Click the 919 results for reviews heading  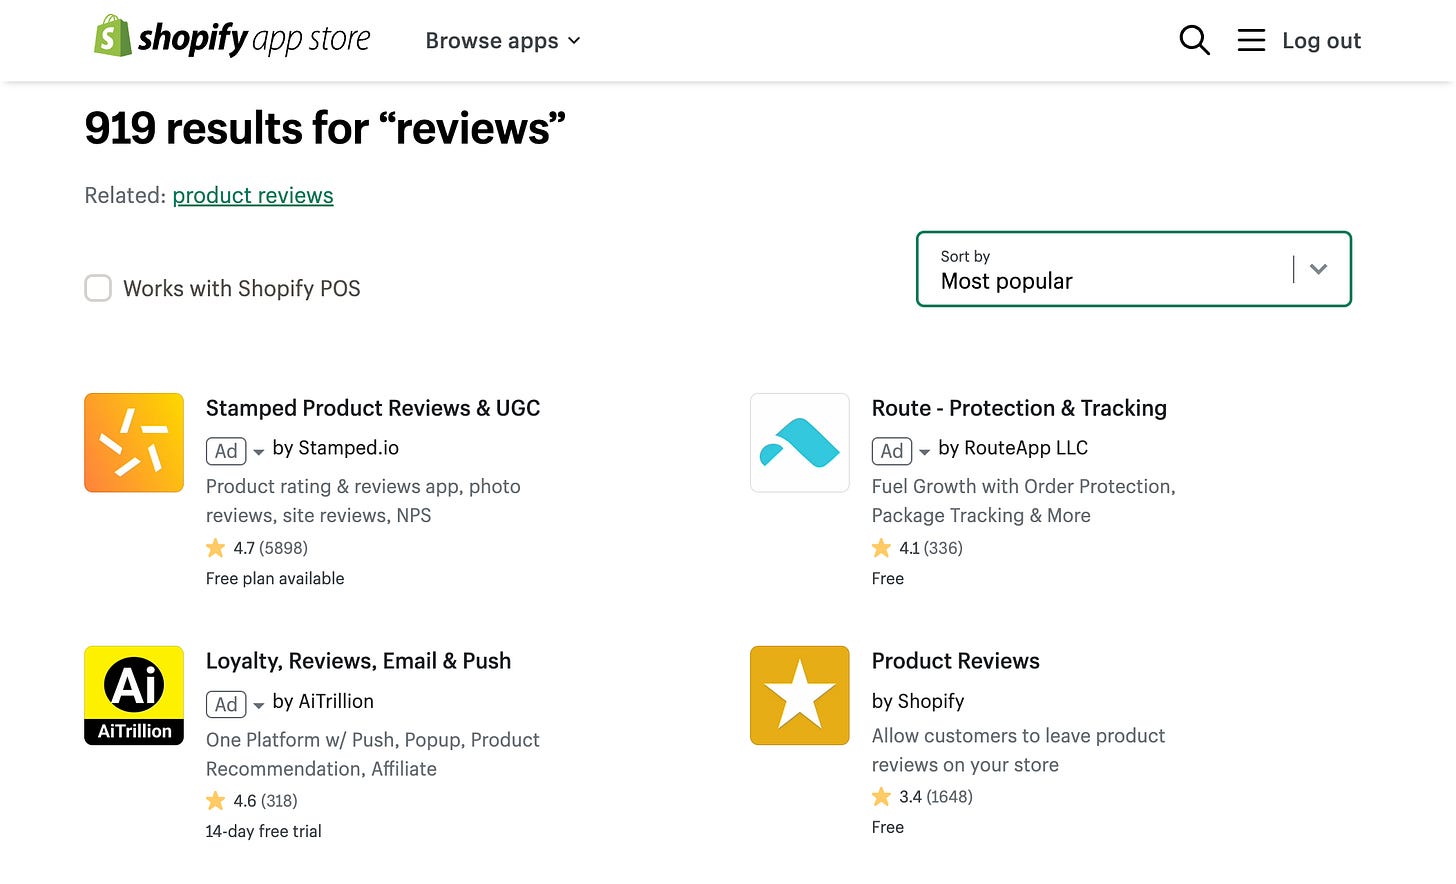[x=325, y=128]
